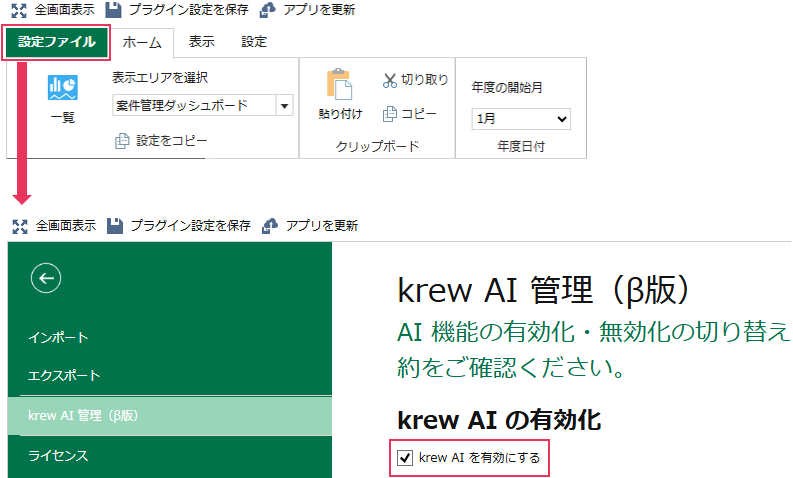This screenshot has height=478, width=793.
Task: Click 設定をコピー icon
Action: coord(122,142)
